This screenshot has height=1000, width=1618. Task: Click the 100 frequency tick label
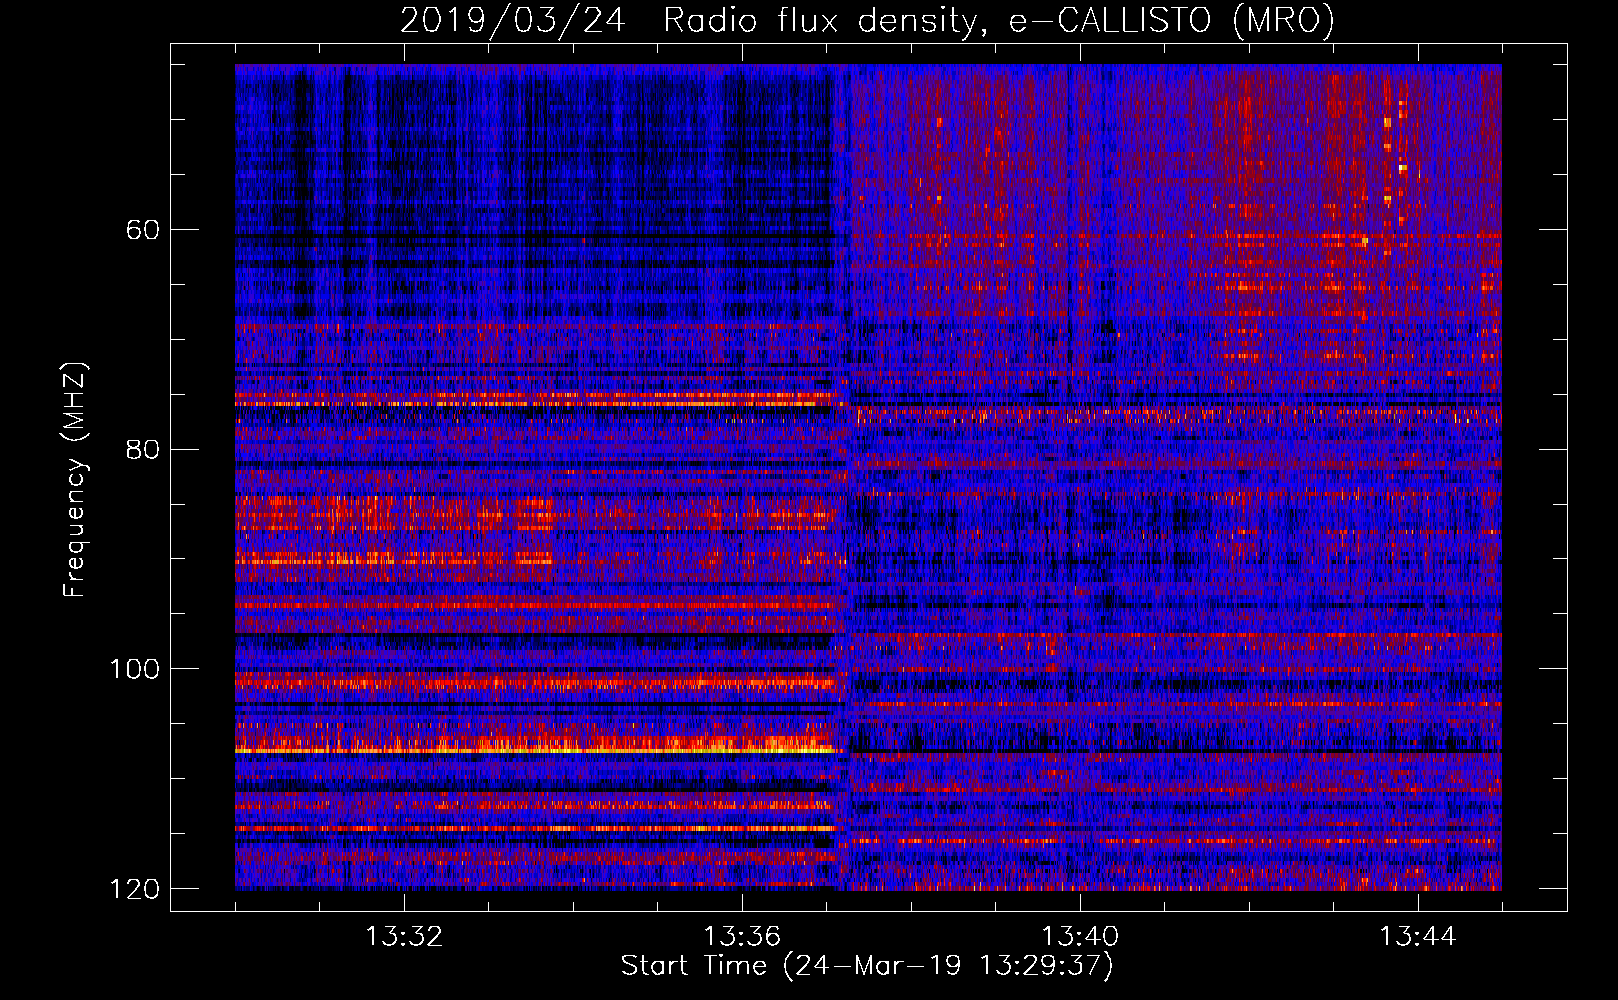[x=134, y=668]
